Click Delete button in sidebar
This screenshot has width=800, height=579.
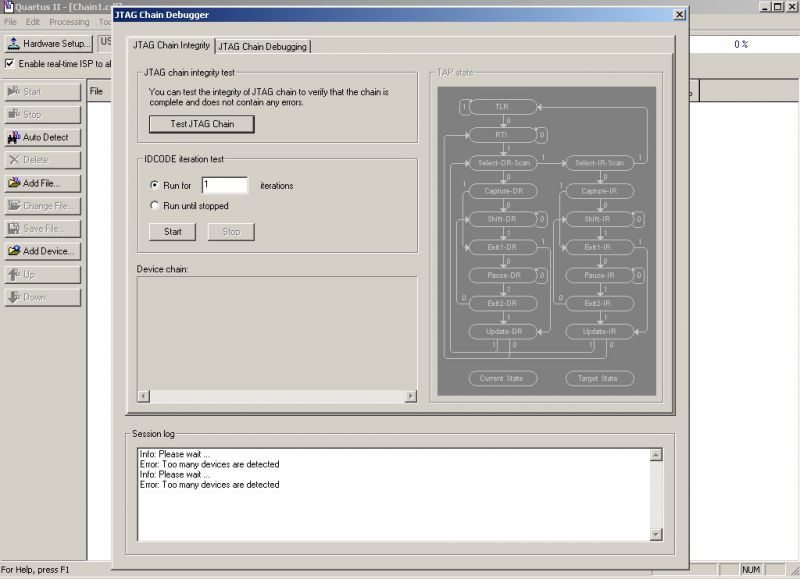(43, 160)
